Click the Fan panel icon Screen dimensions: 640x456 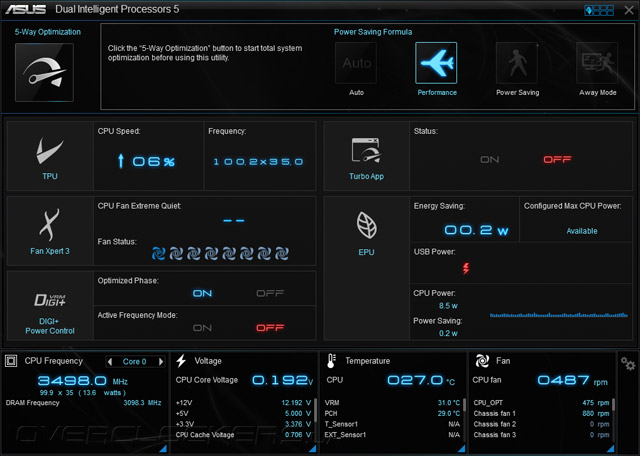pos(482,361)
